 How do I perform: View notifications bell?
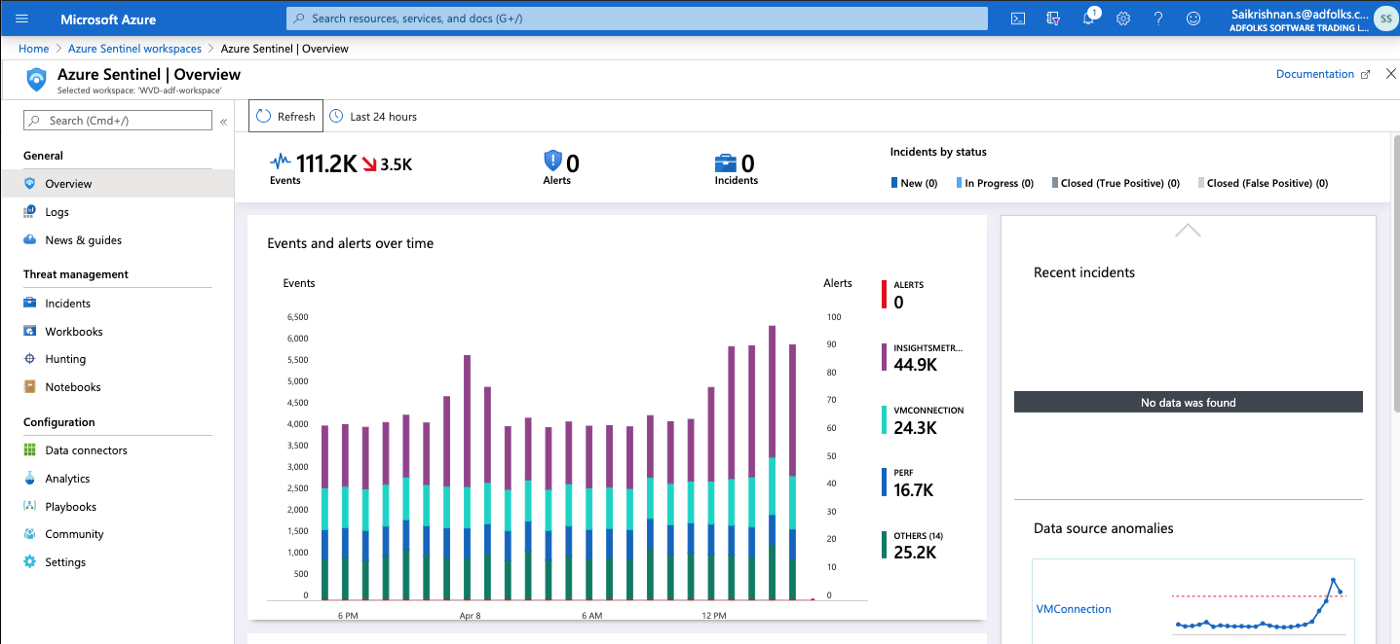[x=1089, y=19]
